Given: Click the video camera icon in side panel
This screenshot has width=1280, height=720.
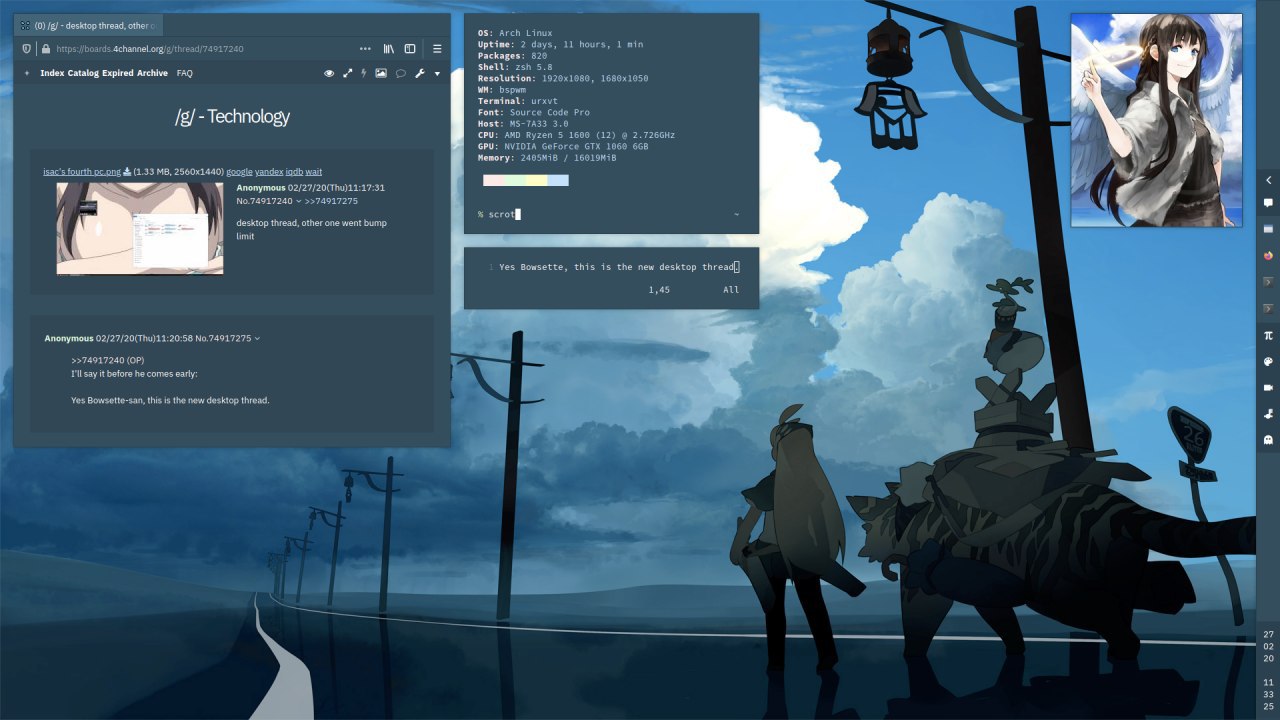Looking at the screenshot, I should (x=1269, y=387).
